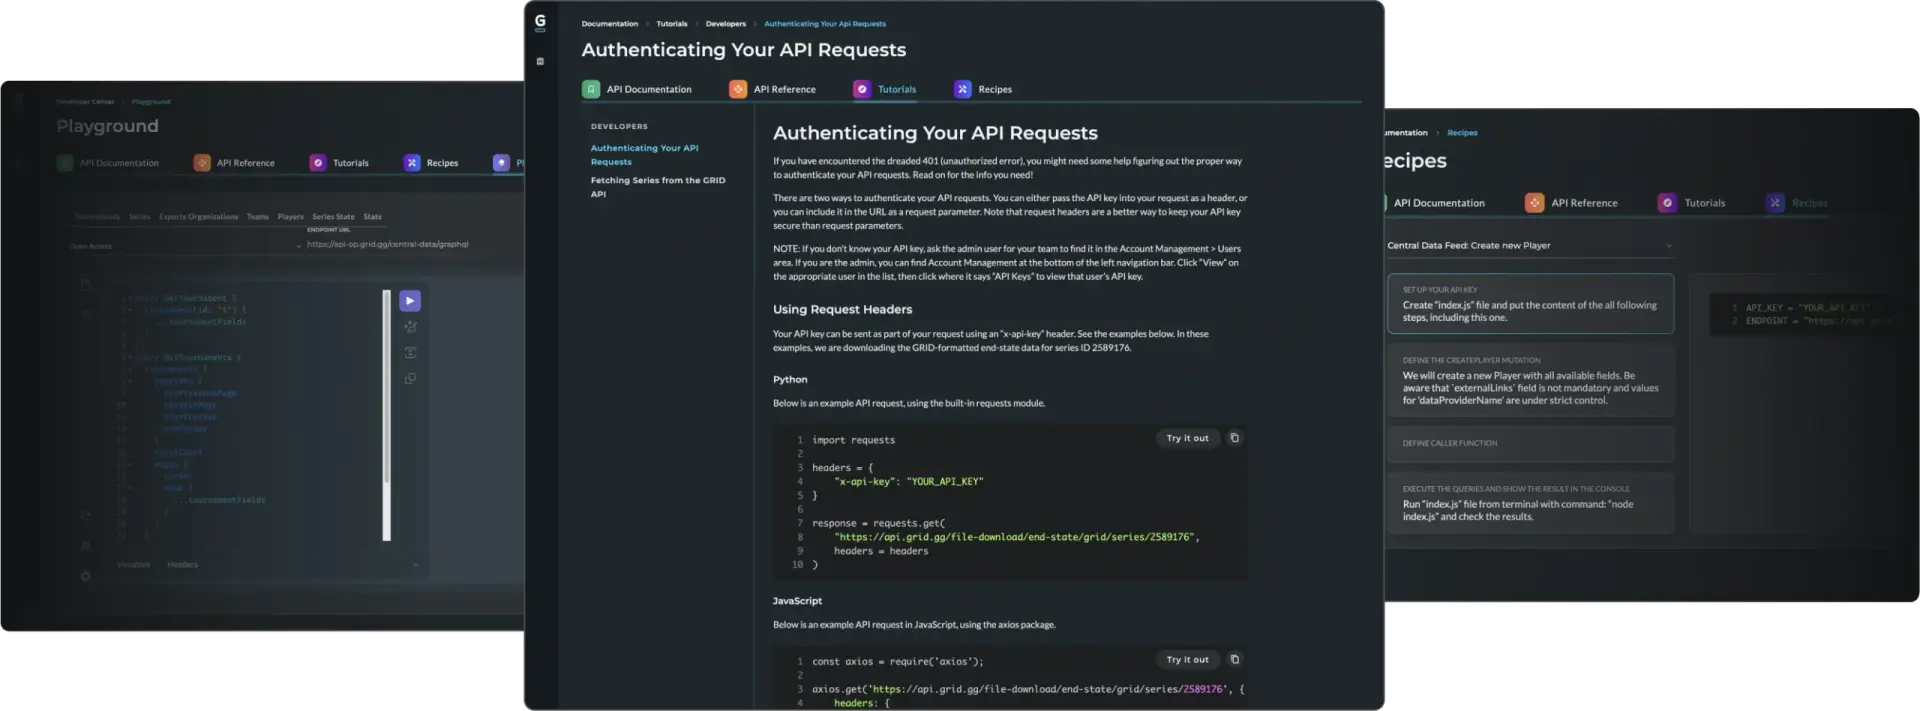
Task: Click the merge query icon in Playground editor
Action: pos(410,353)
